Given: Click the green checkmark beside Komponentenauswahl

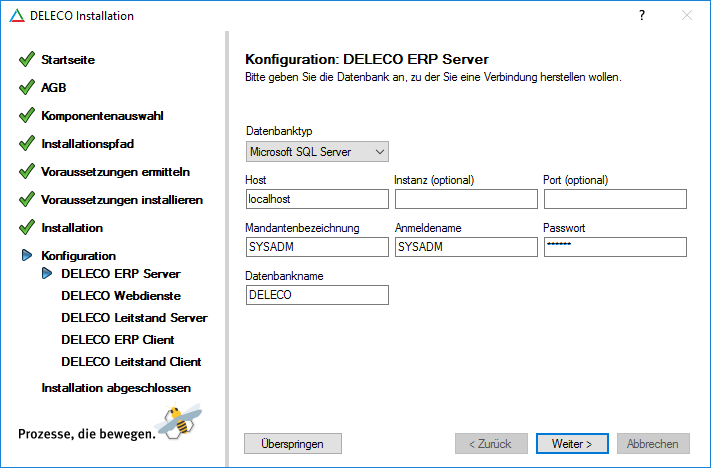Looking at the screenshot, I should [x=27, y=115].
